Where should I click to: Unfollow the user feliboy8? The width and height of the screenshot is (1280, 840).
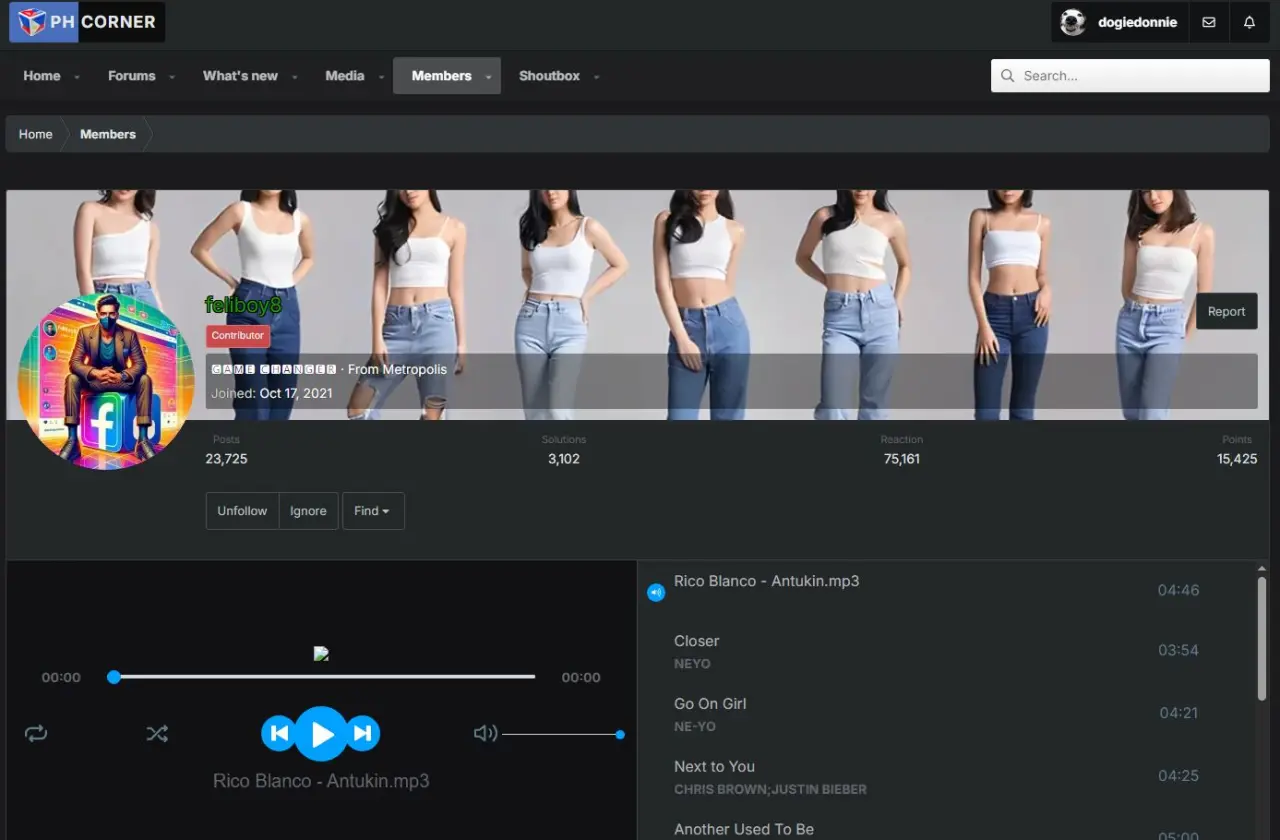tap(242, 511)
